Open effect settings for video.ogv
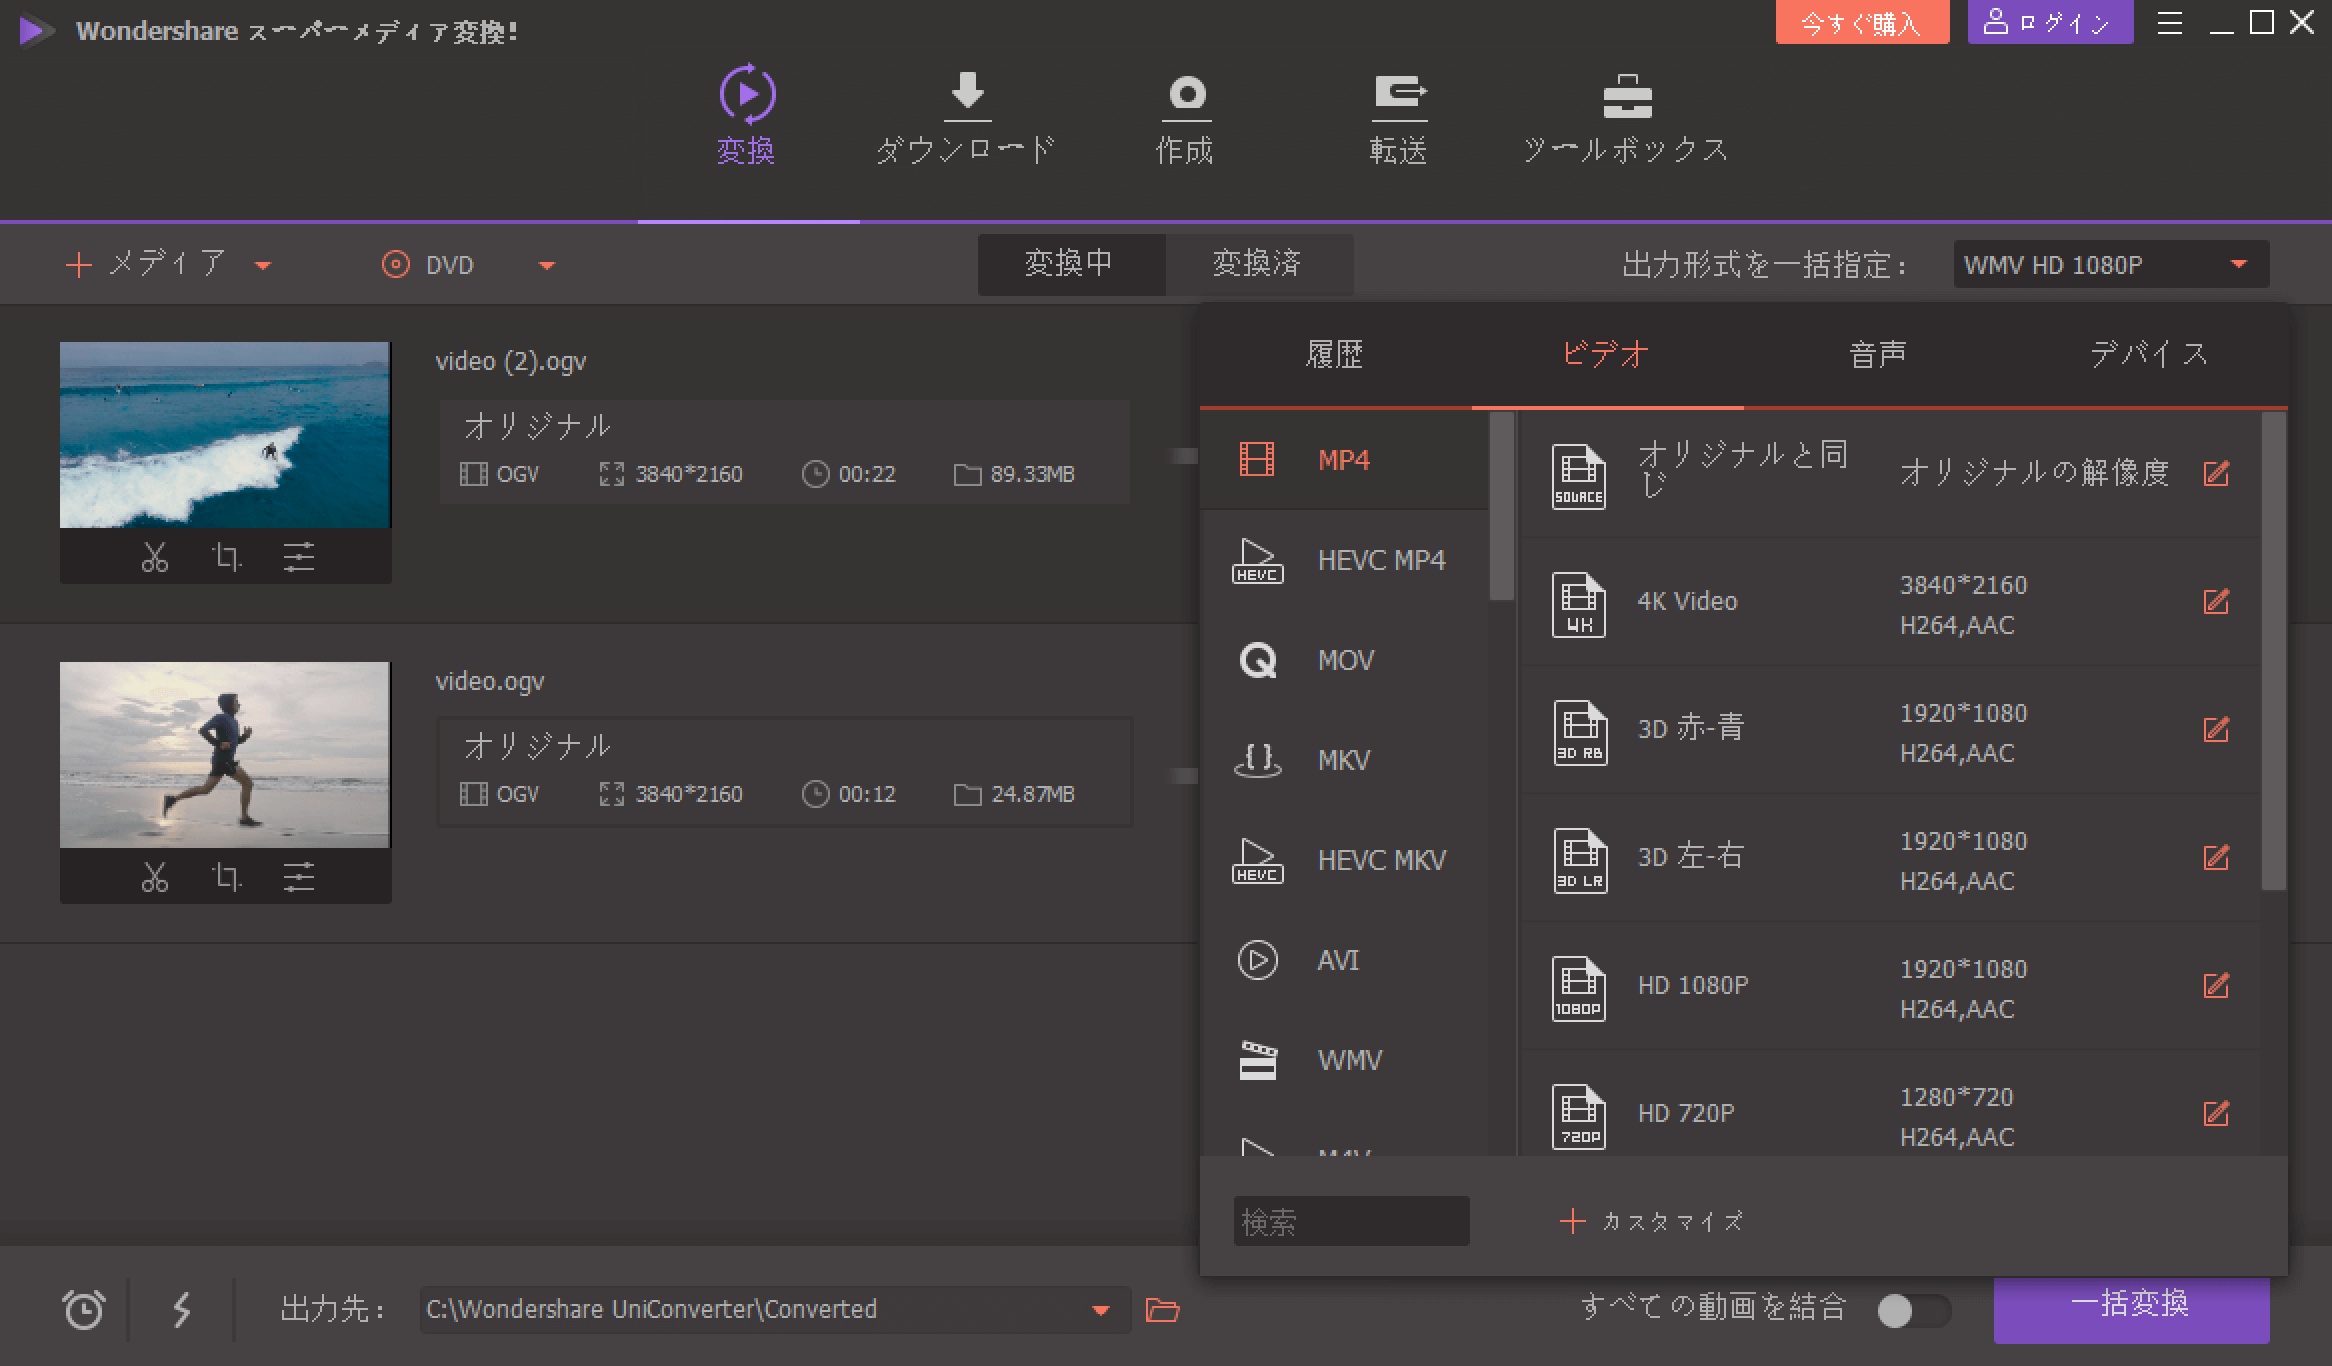 point(299,877)
